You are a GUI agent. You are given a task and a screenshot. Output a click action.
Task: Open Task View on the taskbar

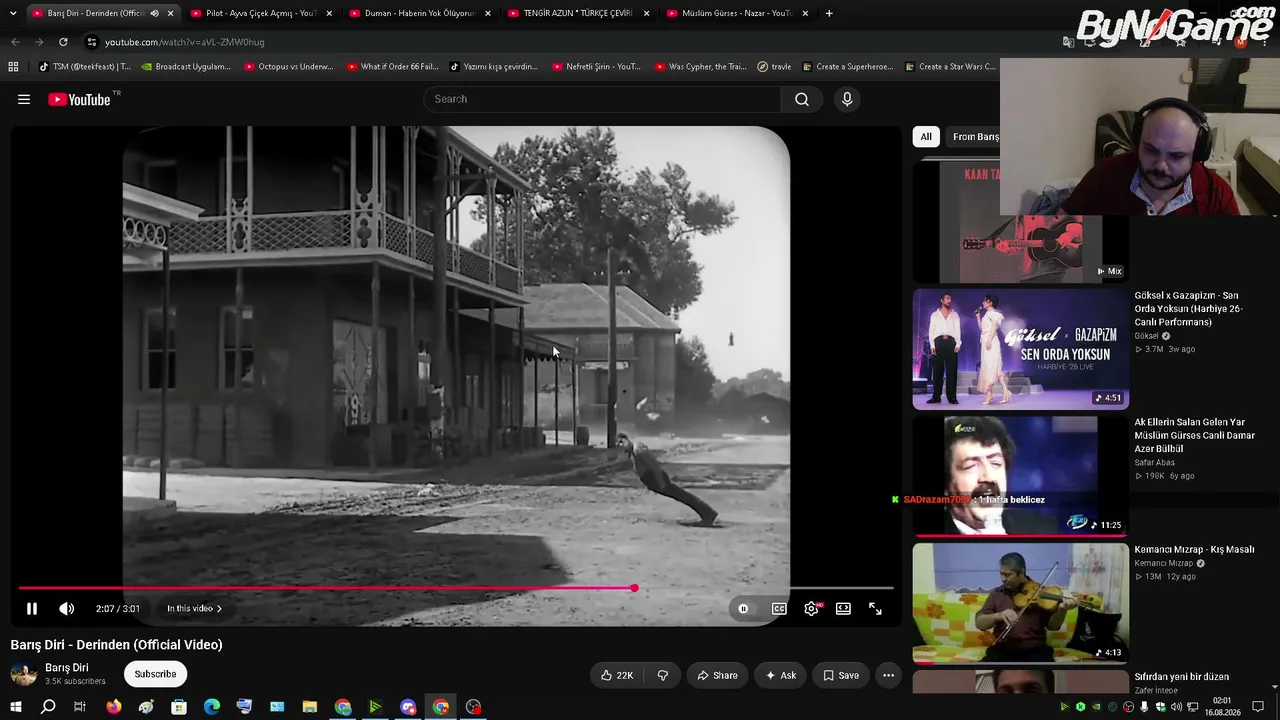pos(80,707)
